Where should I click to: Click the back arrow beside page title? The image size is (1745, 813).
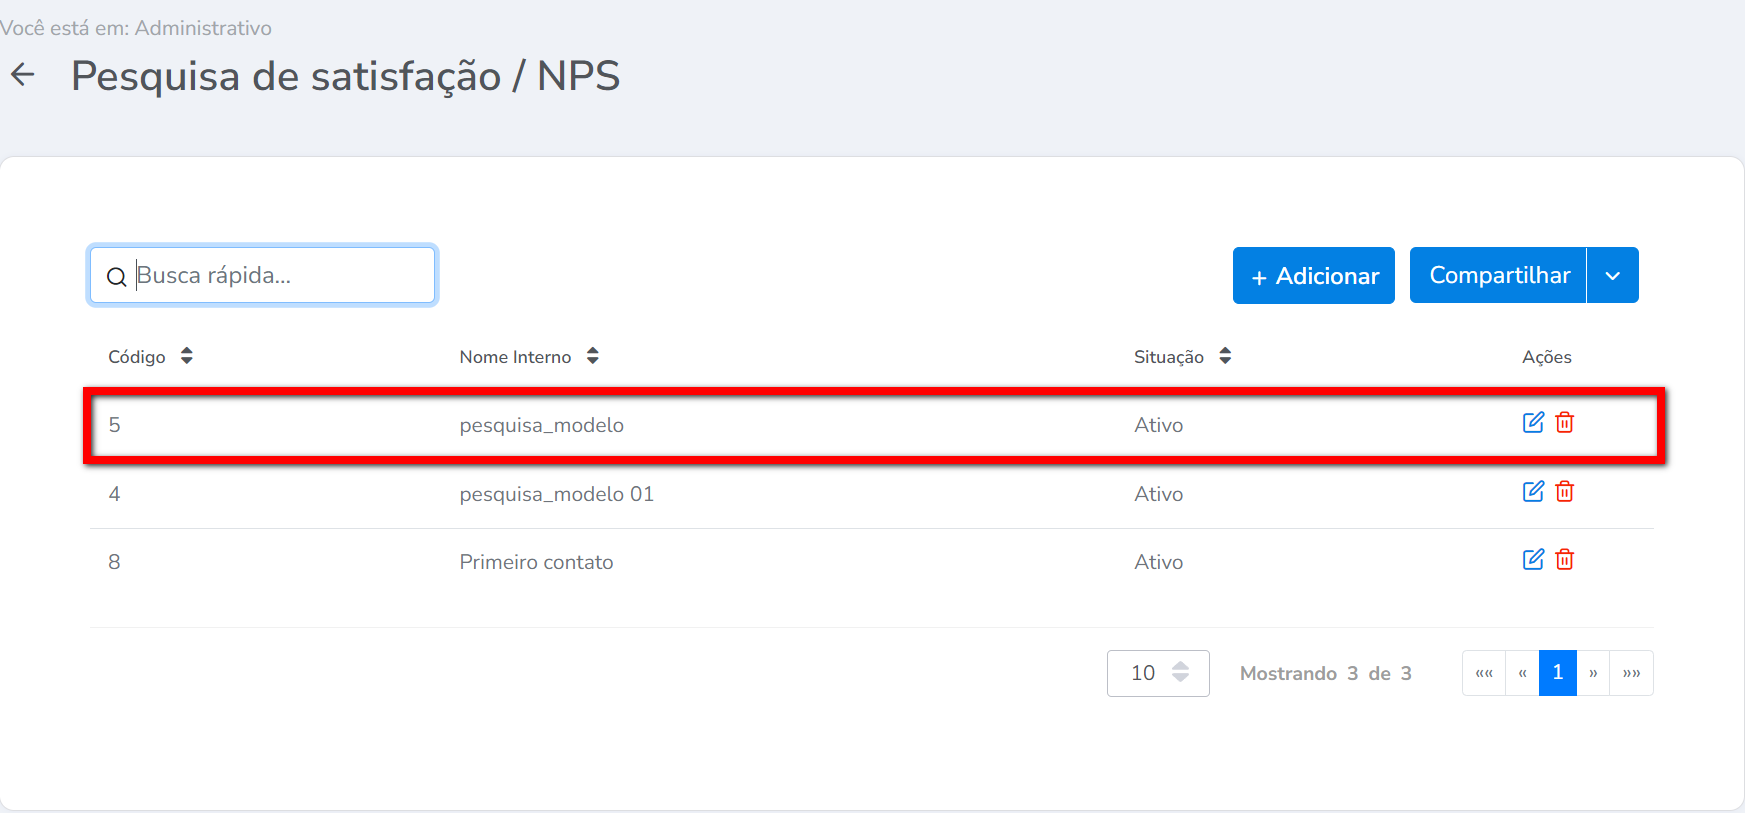[x=23, y=74]
